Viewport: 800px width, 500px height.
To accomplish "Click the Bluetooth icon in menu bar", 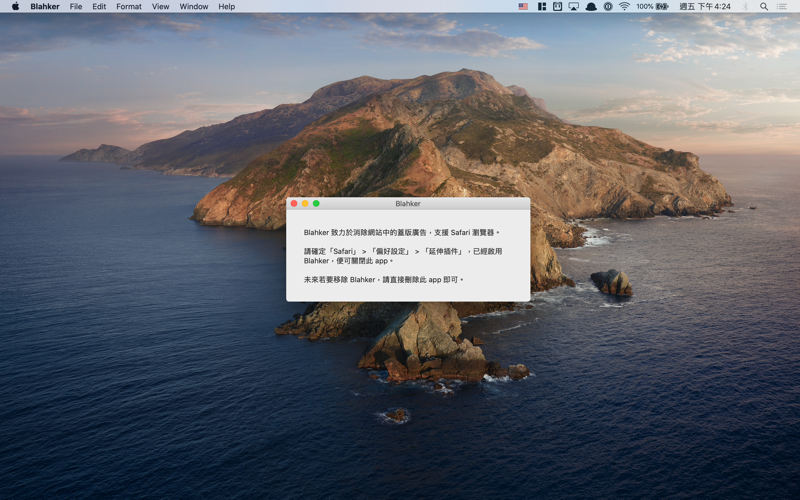I will 745,6.
